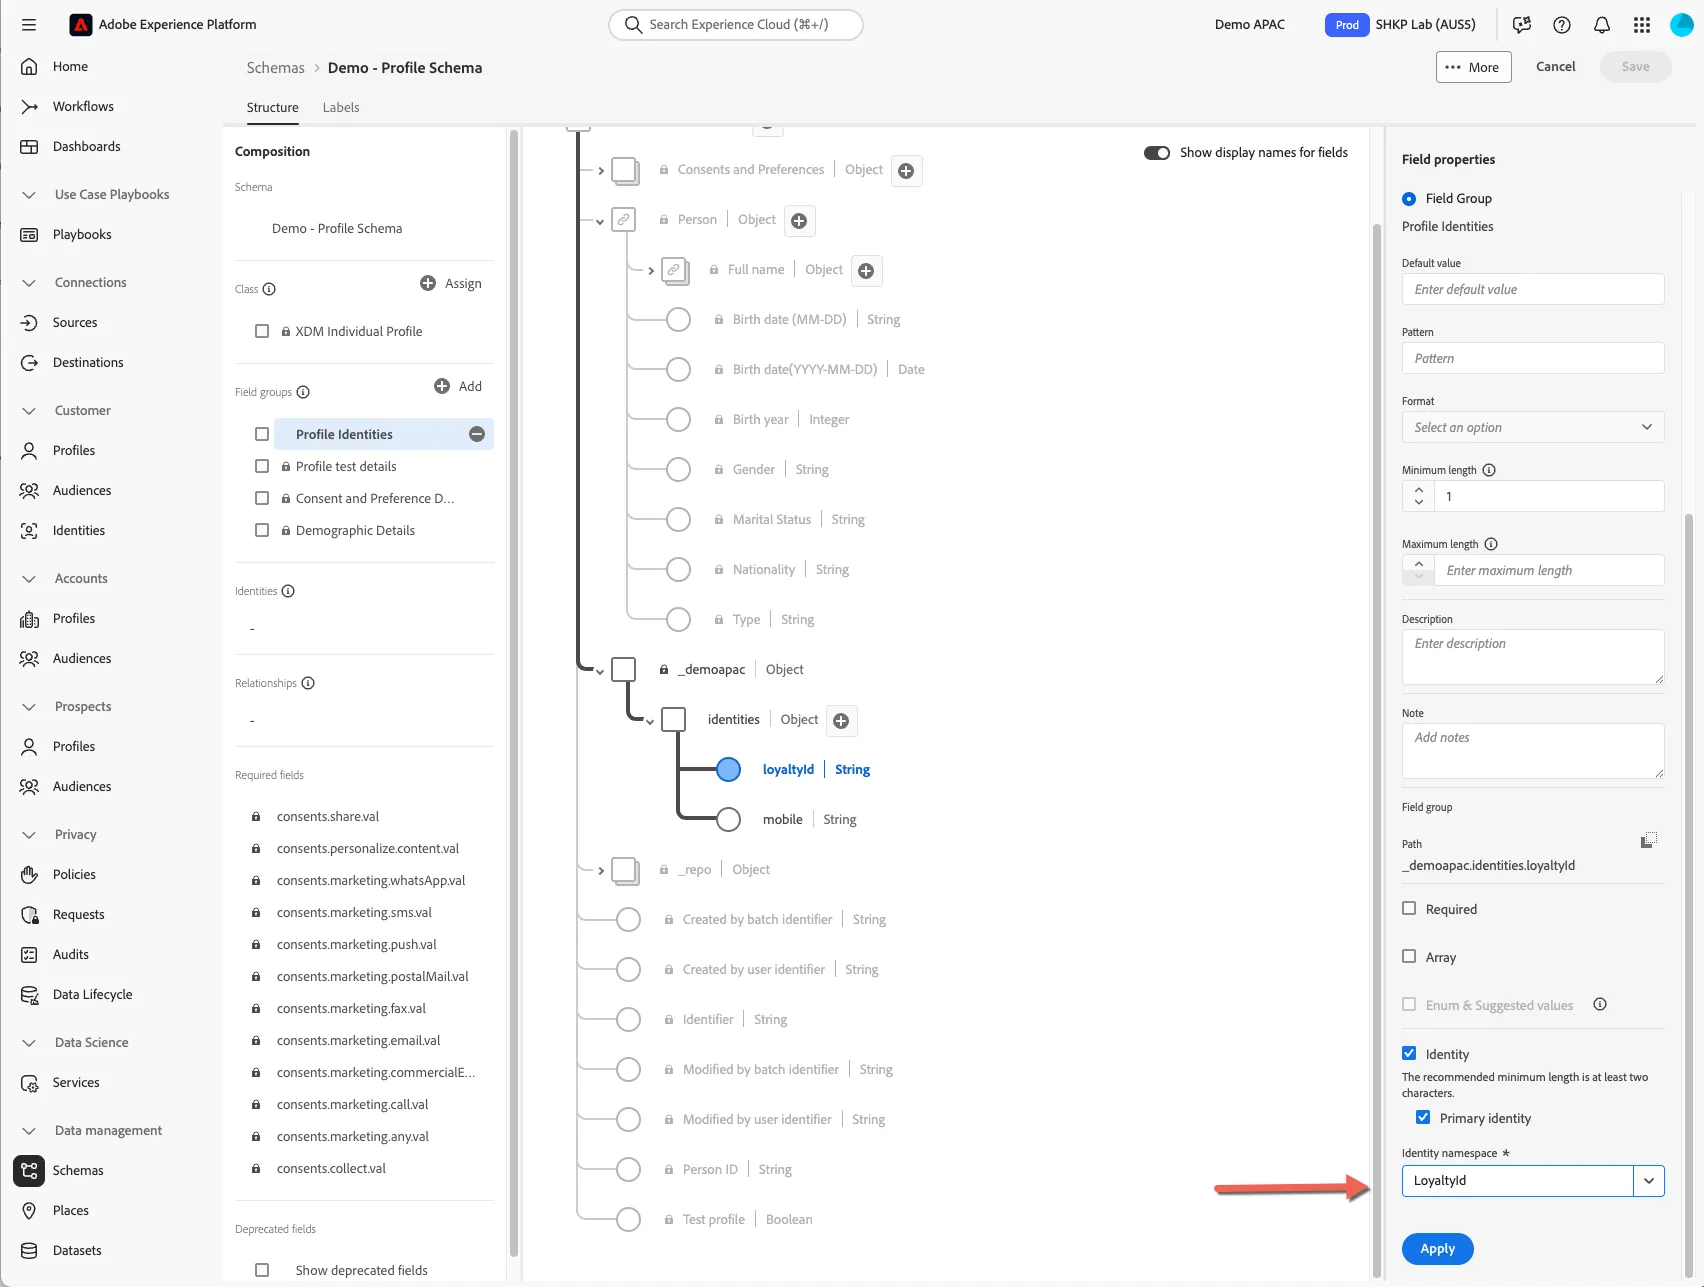Copy the field path icon
Screen dimensions: 1704x1287
click(x=1649, y=840)
